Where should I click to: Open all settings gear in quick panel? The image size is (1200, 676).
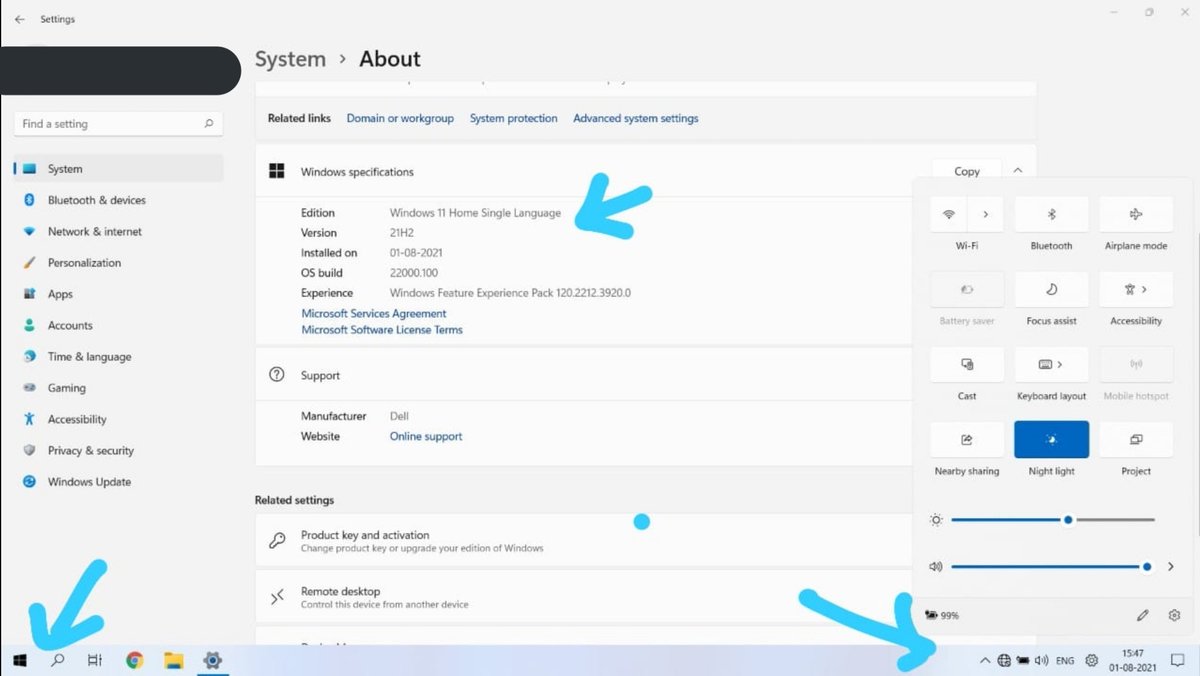1175,615
